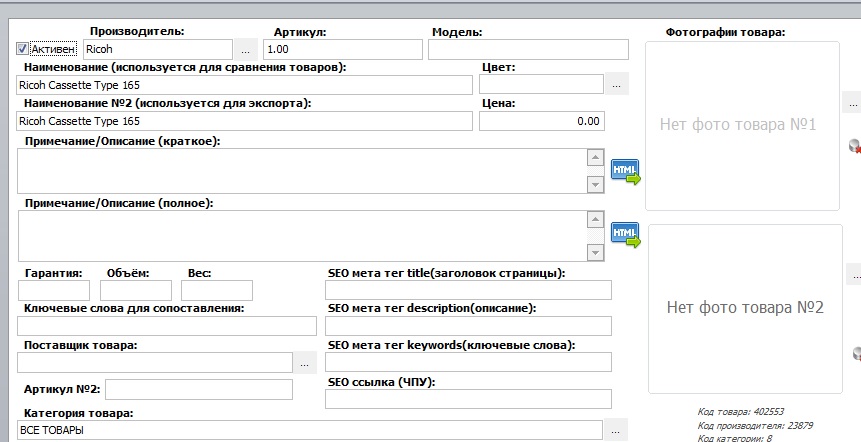This screenshot has height=442, width=861.
Task: Click the SEO meta title field
Action: (x=468, y=290)
